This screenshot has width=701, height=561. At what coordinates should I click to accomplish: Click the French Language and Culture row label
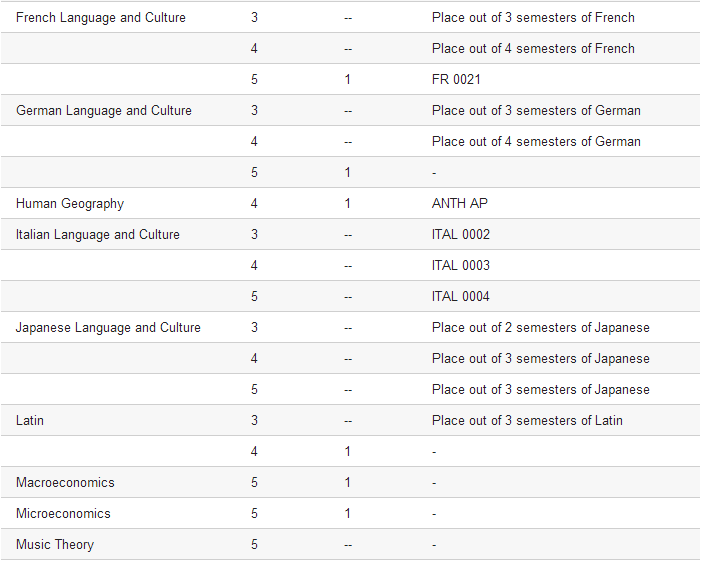(101, 17)
